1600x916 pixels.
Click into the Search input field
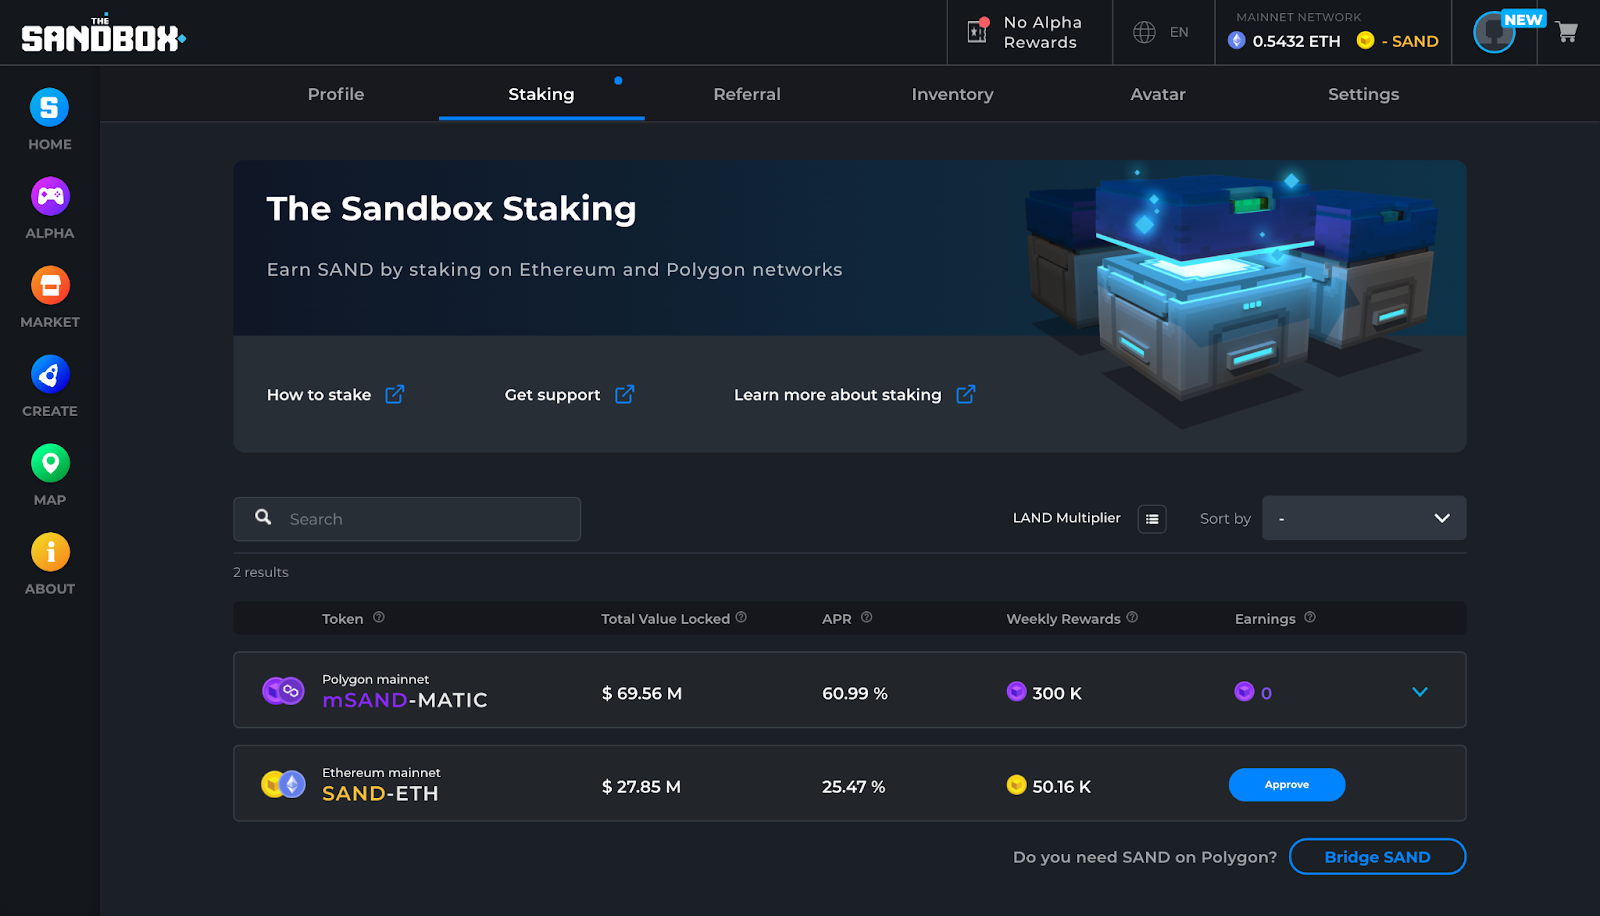coord(407,519)
